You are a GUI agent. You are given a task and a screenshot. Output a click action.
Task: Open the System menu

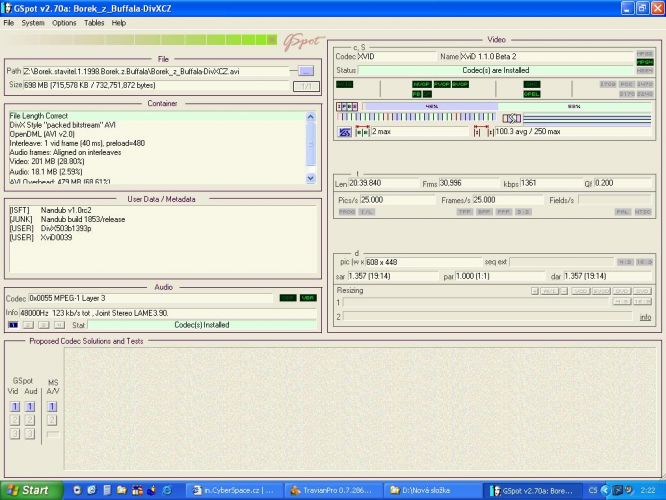(33, 23)
